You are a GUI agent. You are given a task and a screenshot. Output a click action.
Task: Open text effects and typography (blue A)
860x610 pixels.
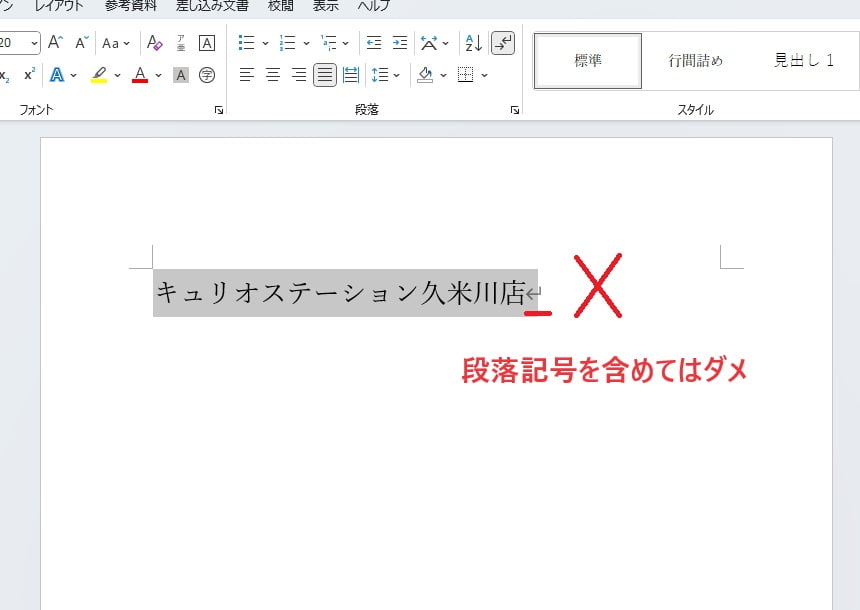(57, 75)
